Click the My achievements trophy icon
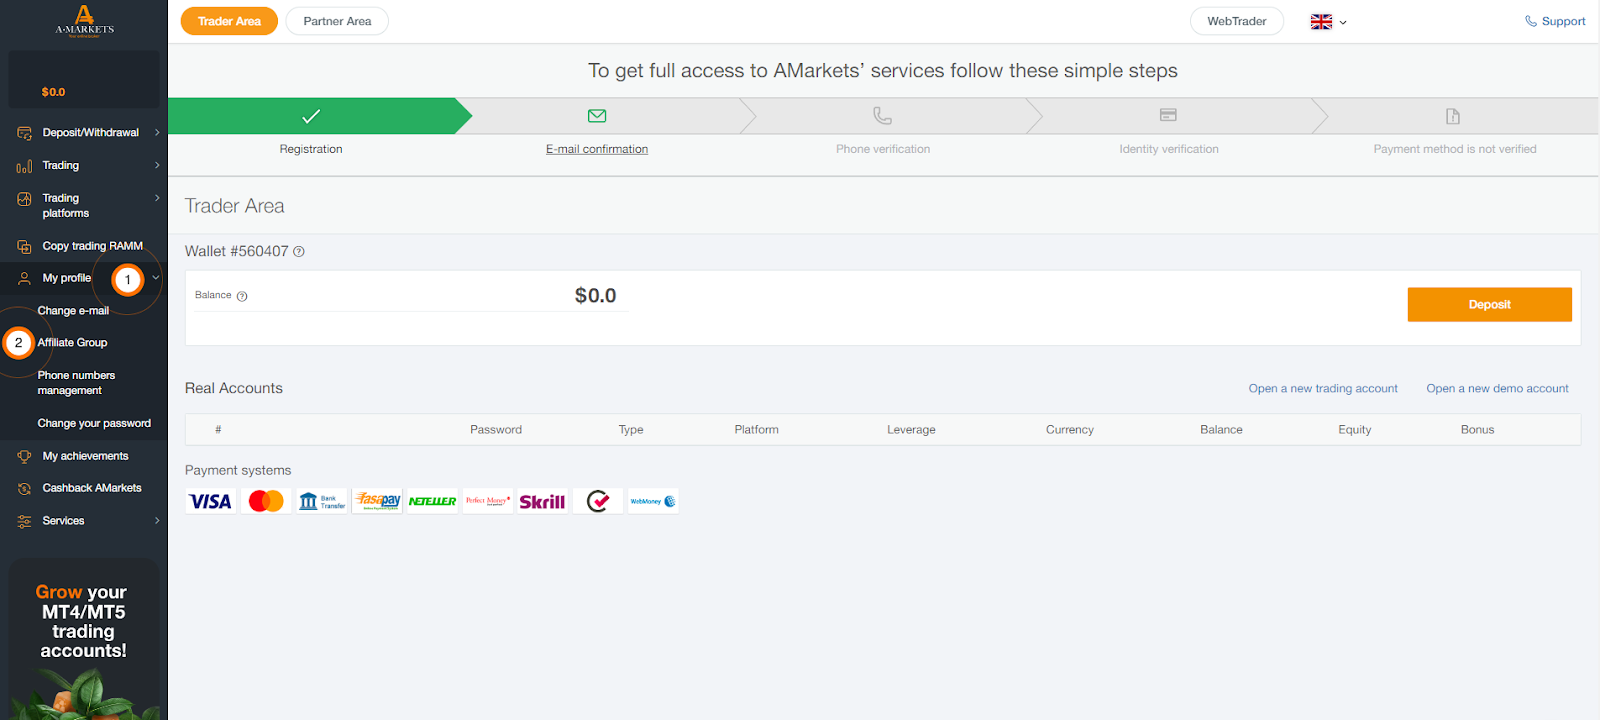Screen dimensions: 1600x720 coord(24,457)
